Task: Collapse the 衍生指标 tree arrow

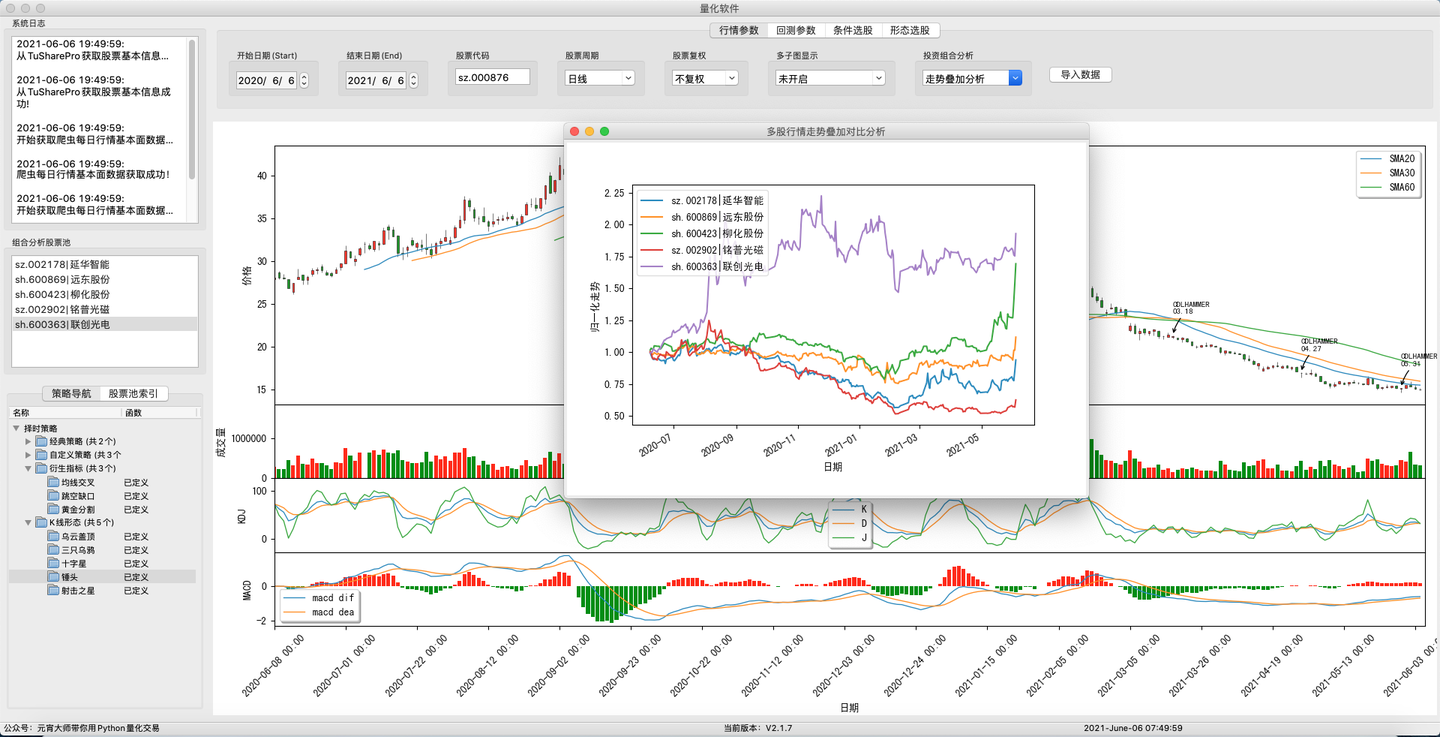Action: (x=28, y=468)
